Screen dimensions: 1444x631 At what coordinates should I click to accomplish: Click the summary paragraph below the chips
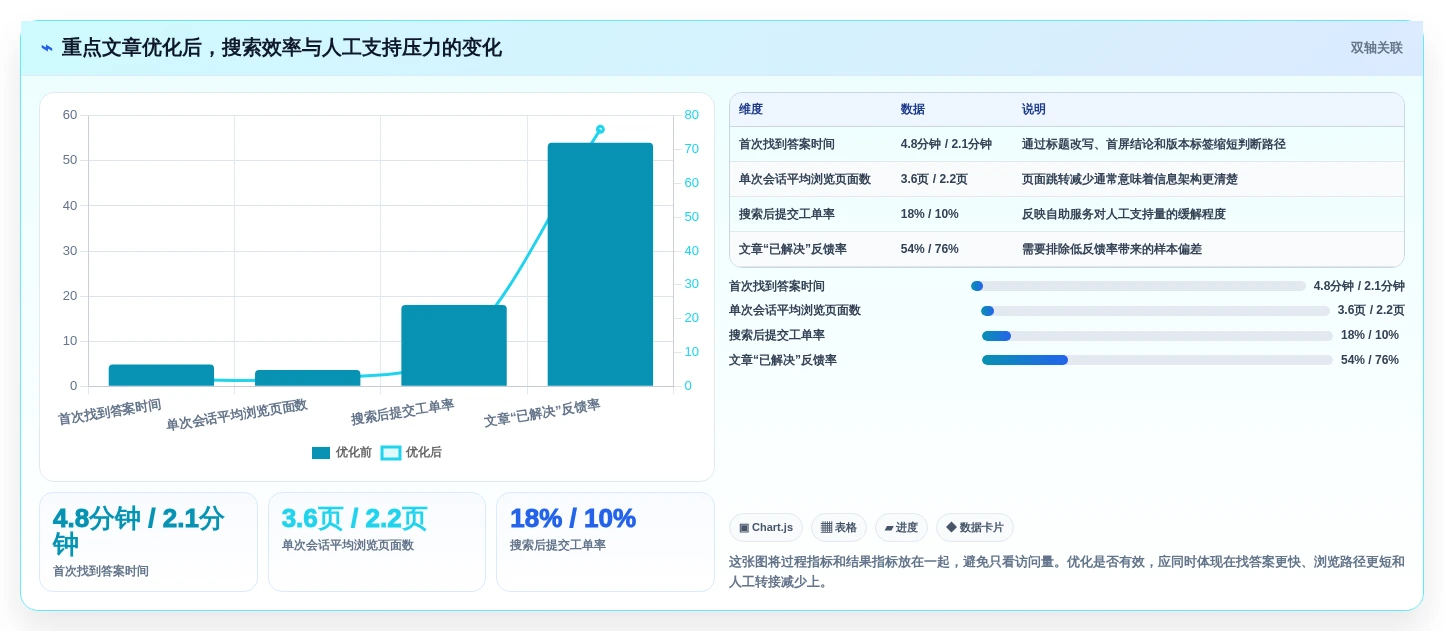(1066, 572)
